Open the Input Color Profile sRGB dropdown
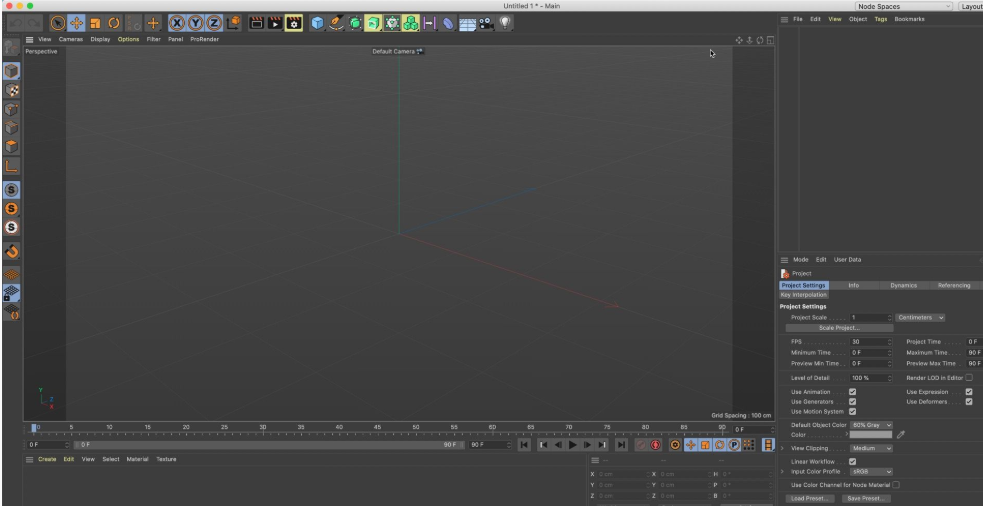Image resolution: width=983 pixels, height=506 pixels. [871, 472]
